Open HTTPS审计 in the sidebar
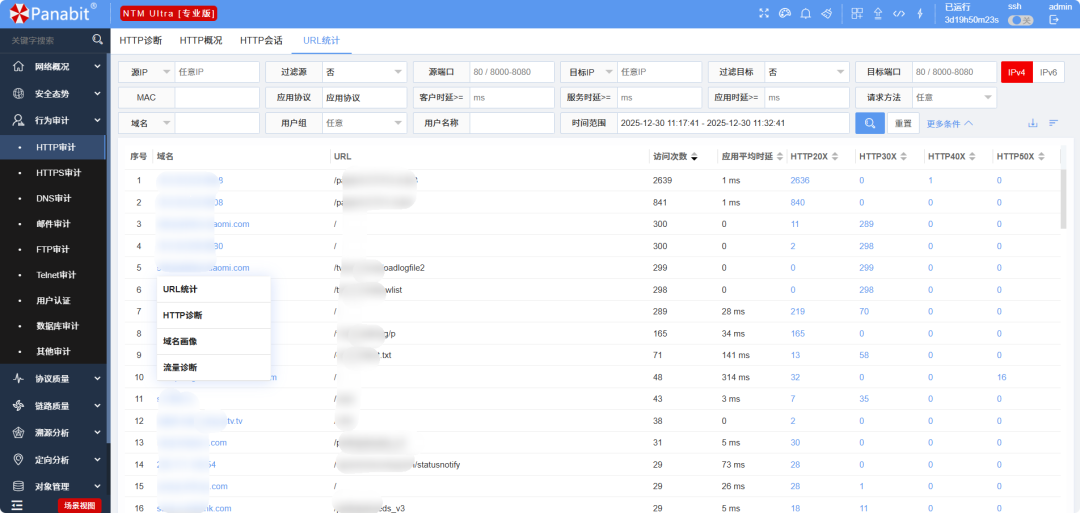 [54, 173]
